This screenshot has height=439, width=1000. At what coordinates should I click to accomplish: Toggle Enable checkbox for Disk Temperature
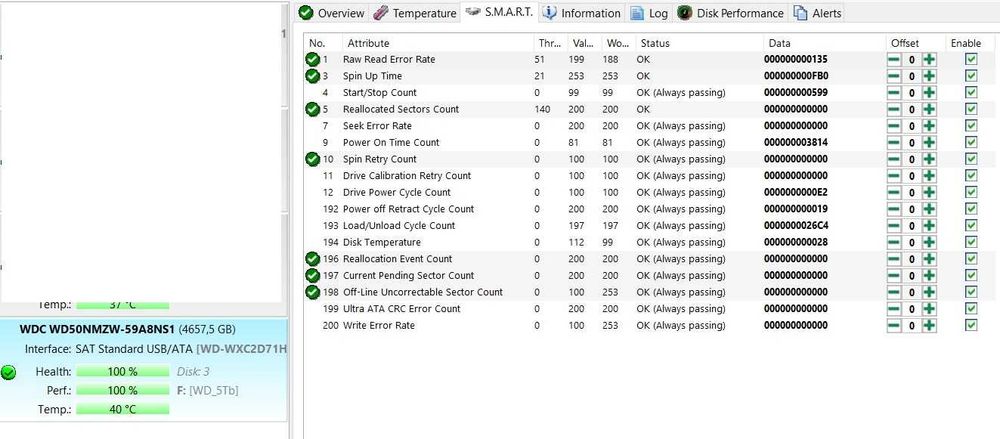[971, 242]
